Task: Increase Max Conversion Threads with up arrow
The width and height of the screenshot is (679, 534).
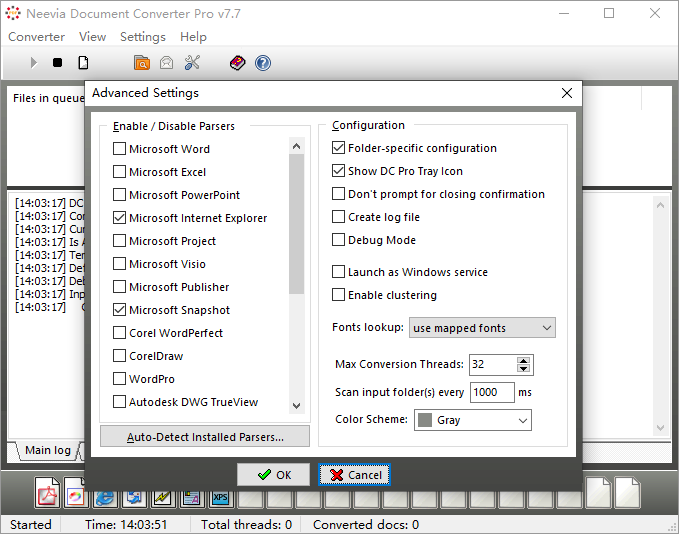Action: (x=524, y=360)
